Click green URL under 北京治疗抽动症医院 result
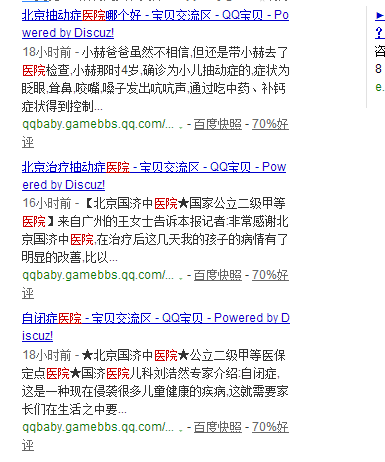The image size is (385, 462). point(98,275)
